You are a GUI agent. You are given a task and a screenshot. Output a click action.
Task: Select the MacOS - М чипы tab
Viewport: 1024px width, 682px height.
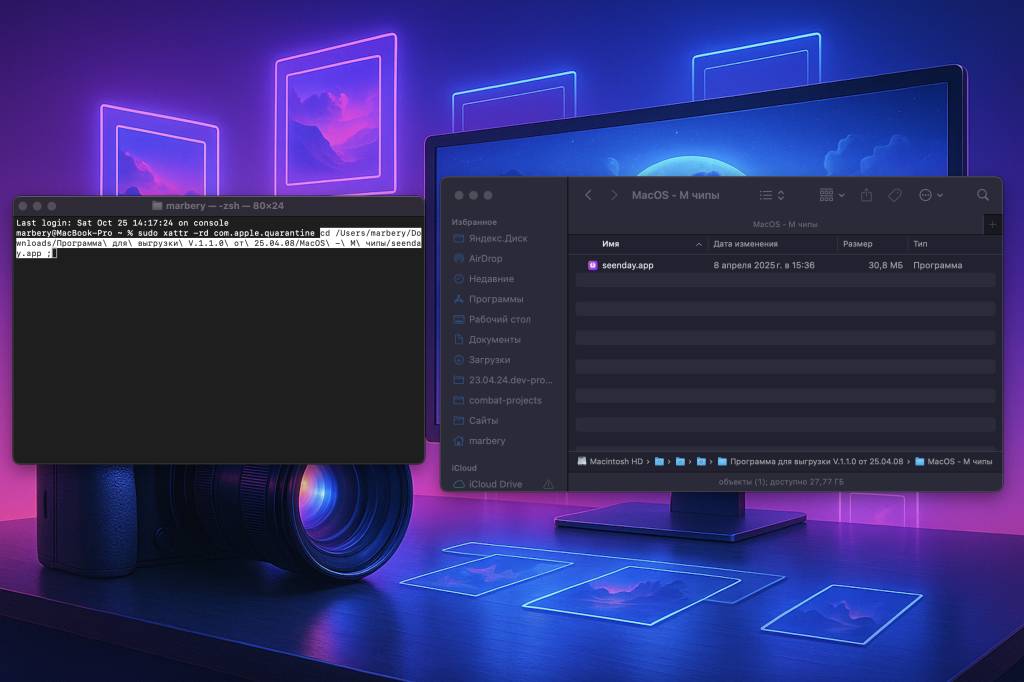click(x=784, y=225)
